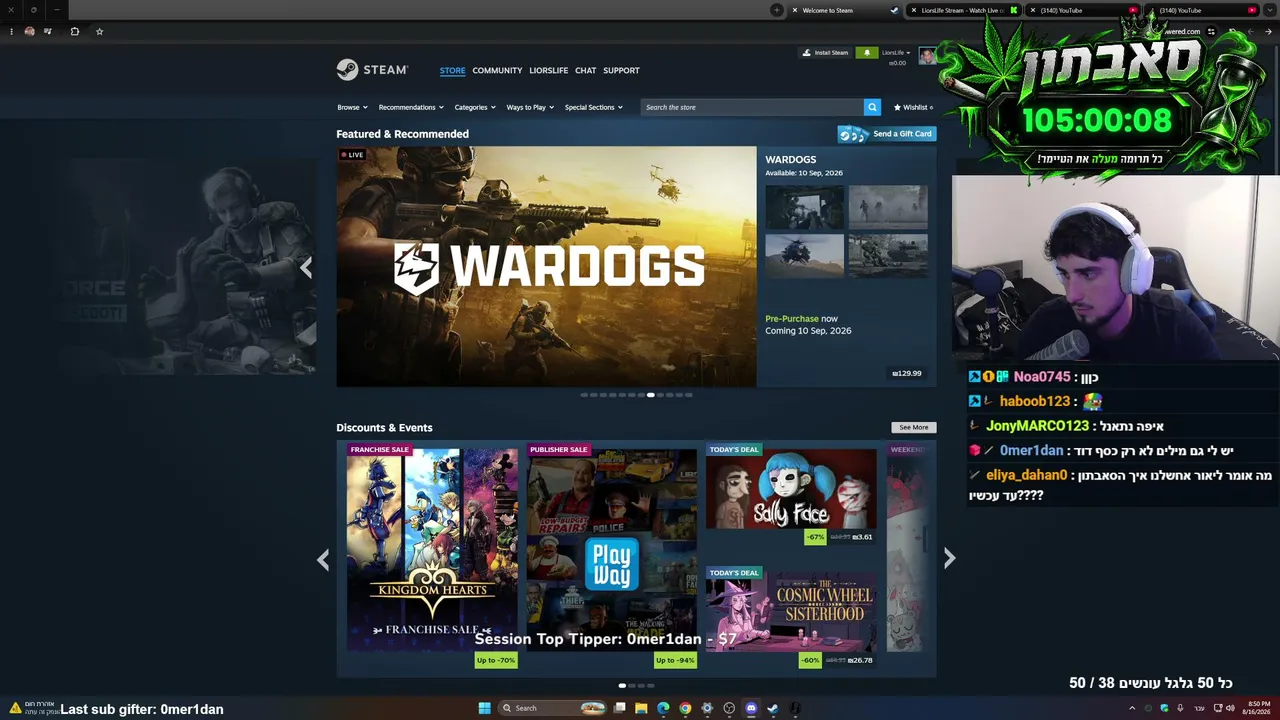Open the Ways to Play dropdown
This screenshot has width=1280, height=720.
530,107
